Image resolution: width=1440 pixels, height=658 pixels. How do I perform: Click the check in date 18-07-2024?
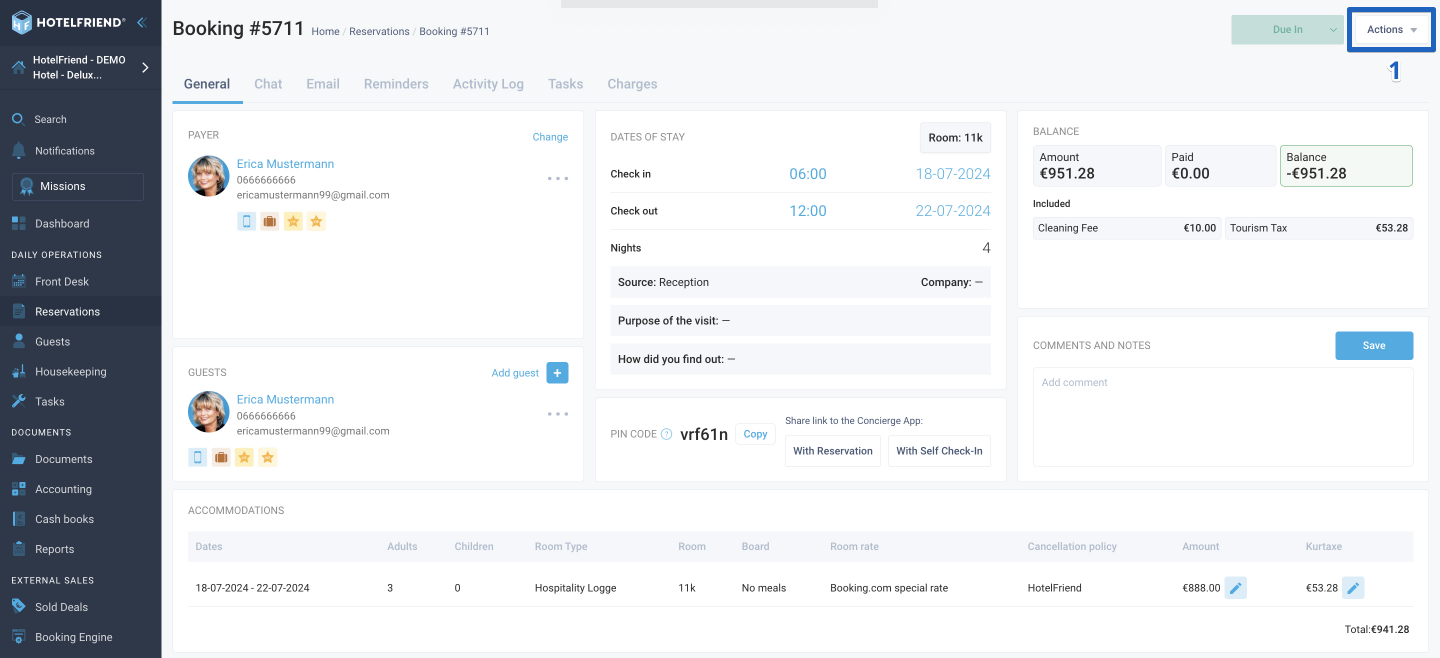[x=953, y=174]
